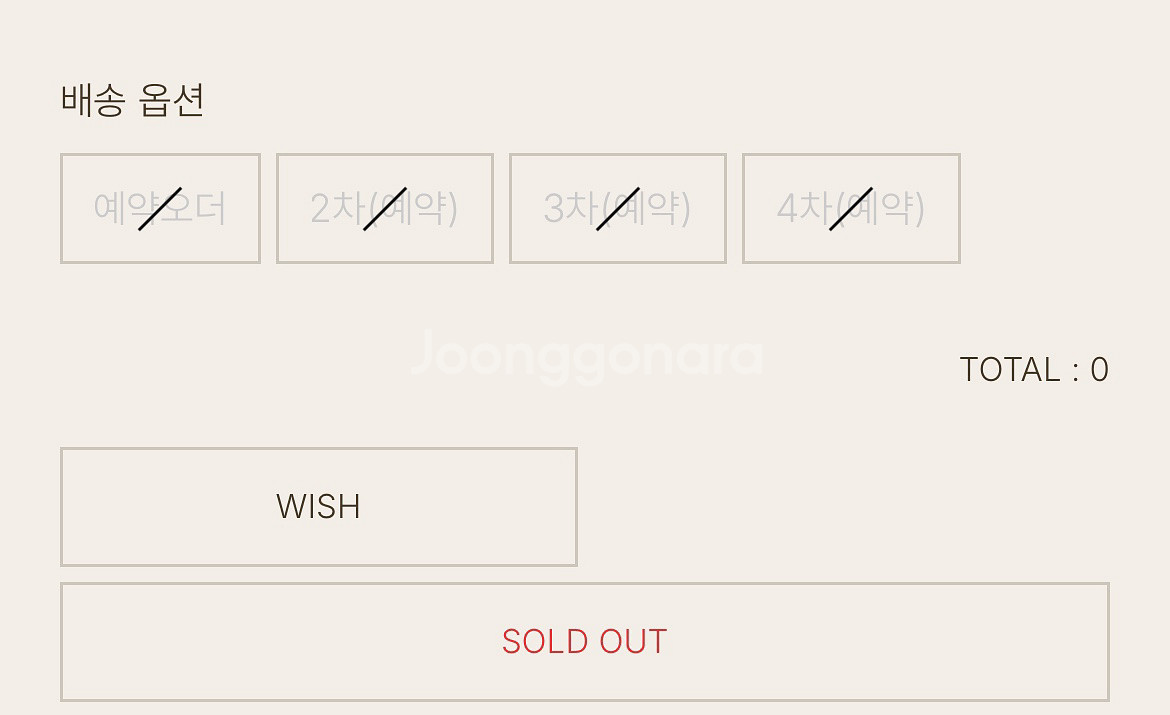
Task: Select the 예약오더 delivery option
Action: (160, 208)
